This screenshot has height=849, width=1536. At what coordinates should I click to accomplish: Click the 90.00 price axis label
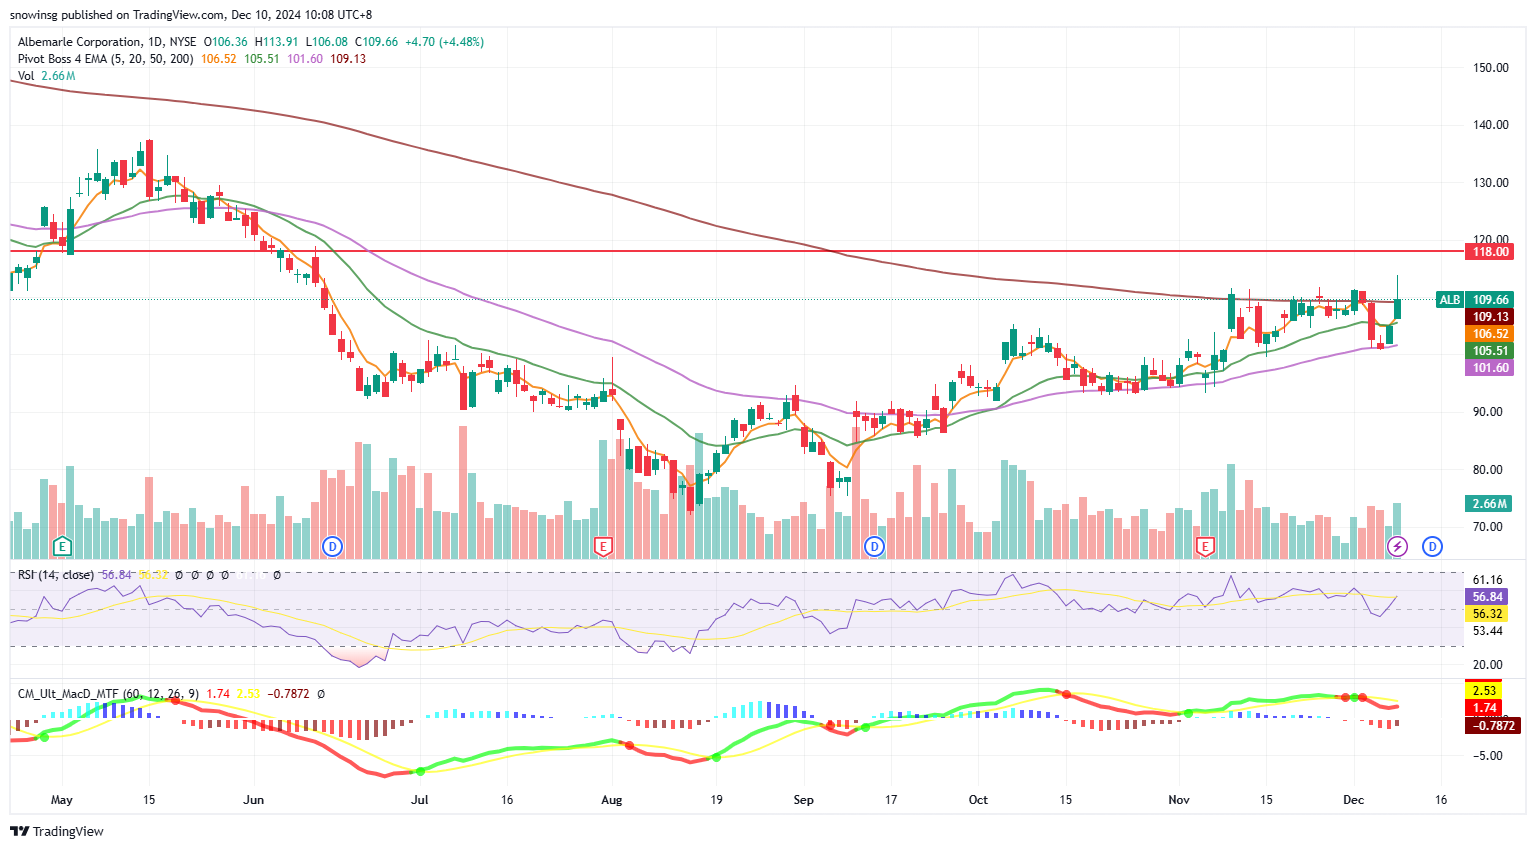point(1487,412)
